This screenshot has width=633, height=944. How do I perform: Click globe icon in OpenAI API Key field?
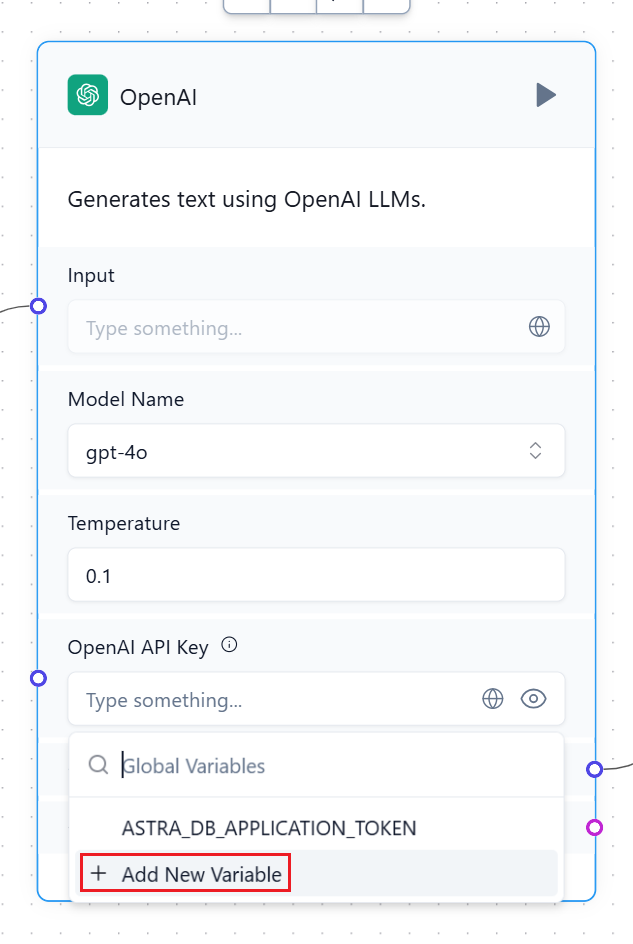[493, 699]
